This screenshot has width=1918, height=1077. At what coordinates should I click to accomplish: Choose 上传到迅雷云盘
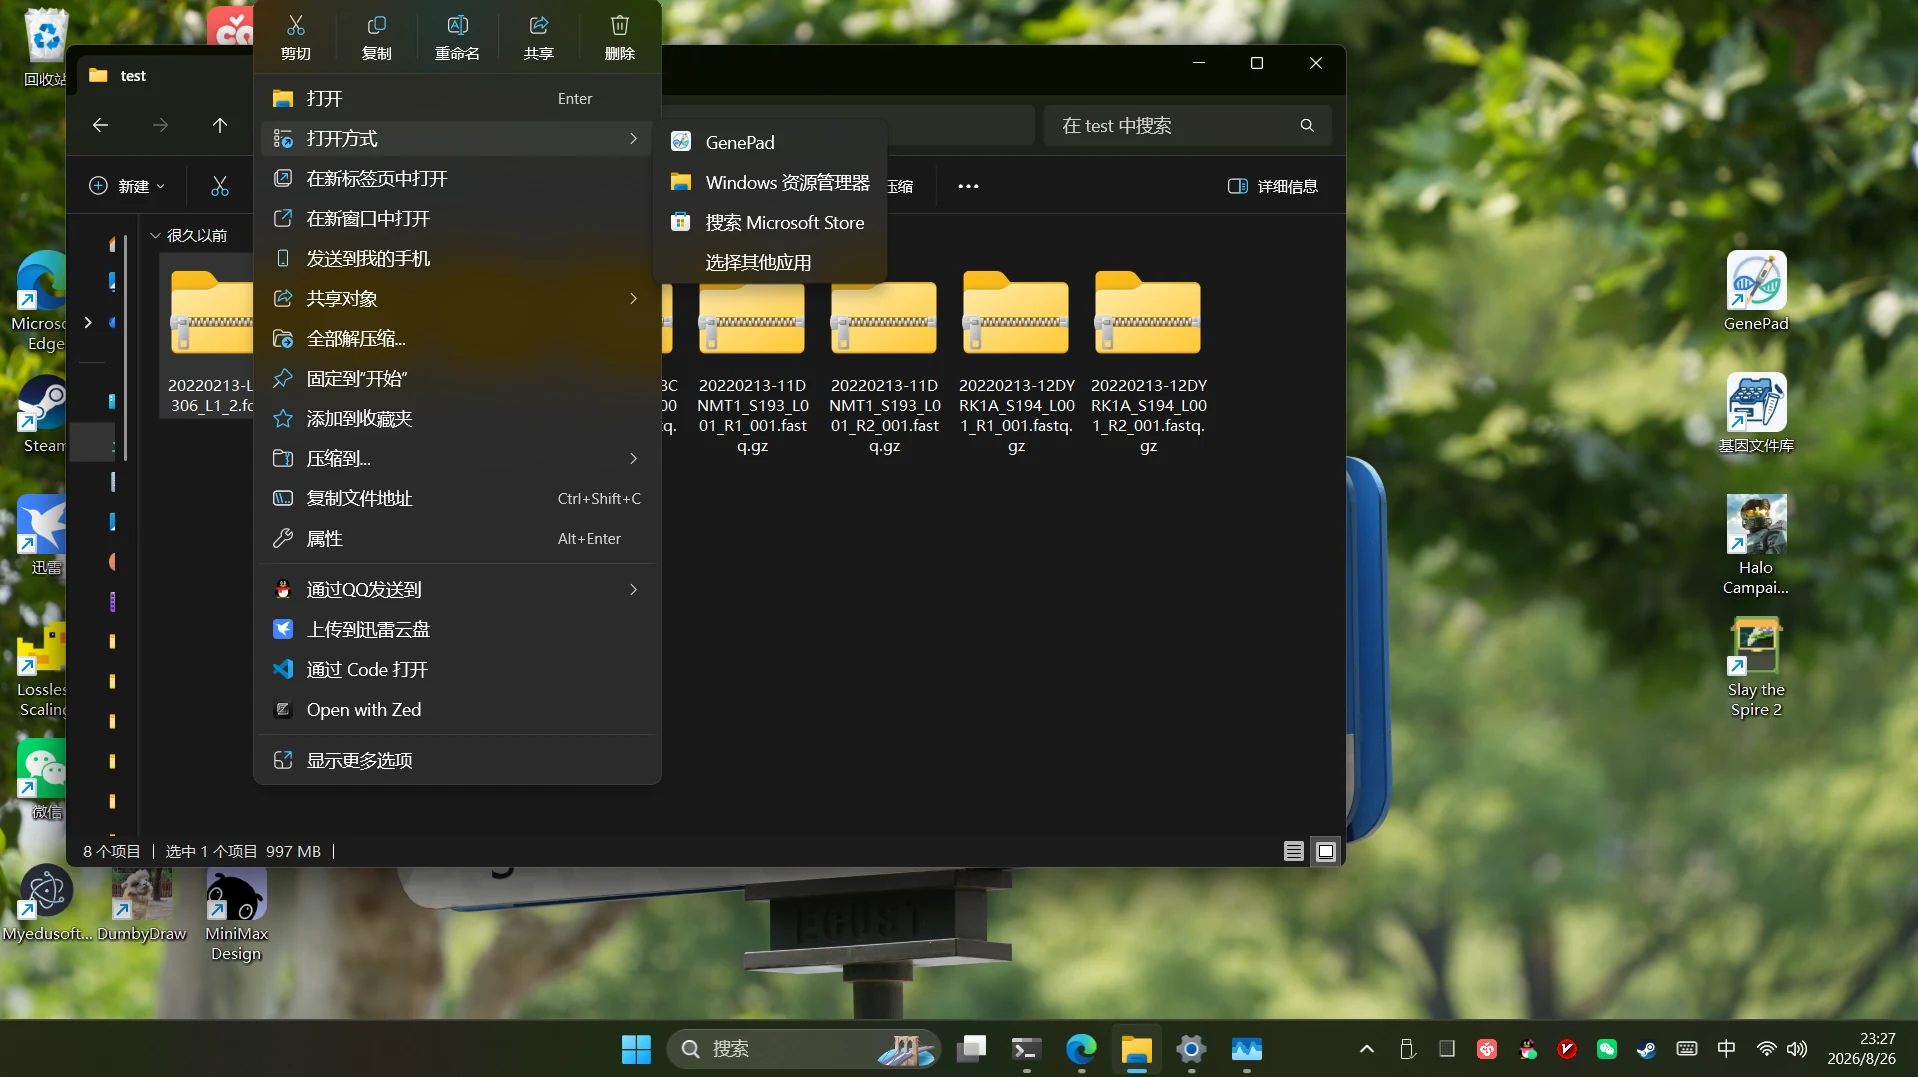(457, 629)
